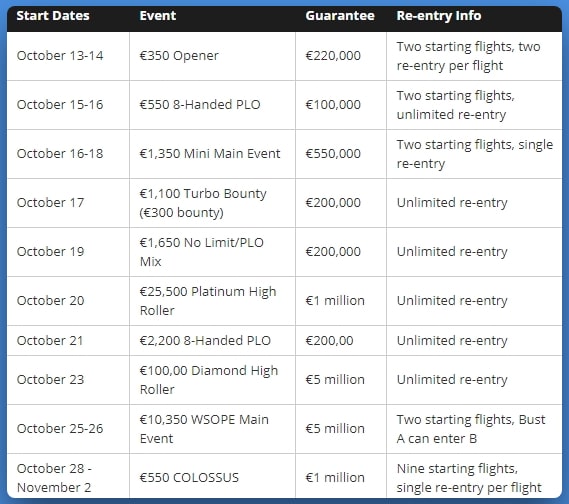
Task: Select the Bust A can enter B text
Action: tap(471, 429)
